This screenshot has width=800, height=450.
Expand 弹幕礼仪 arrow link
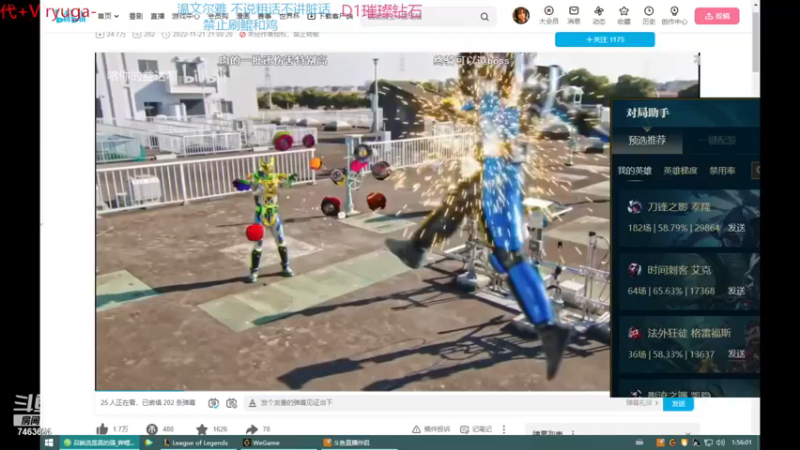(642, 403)
